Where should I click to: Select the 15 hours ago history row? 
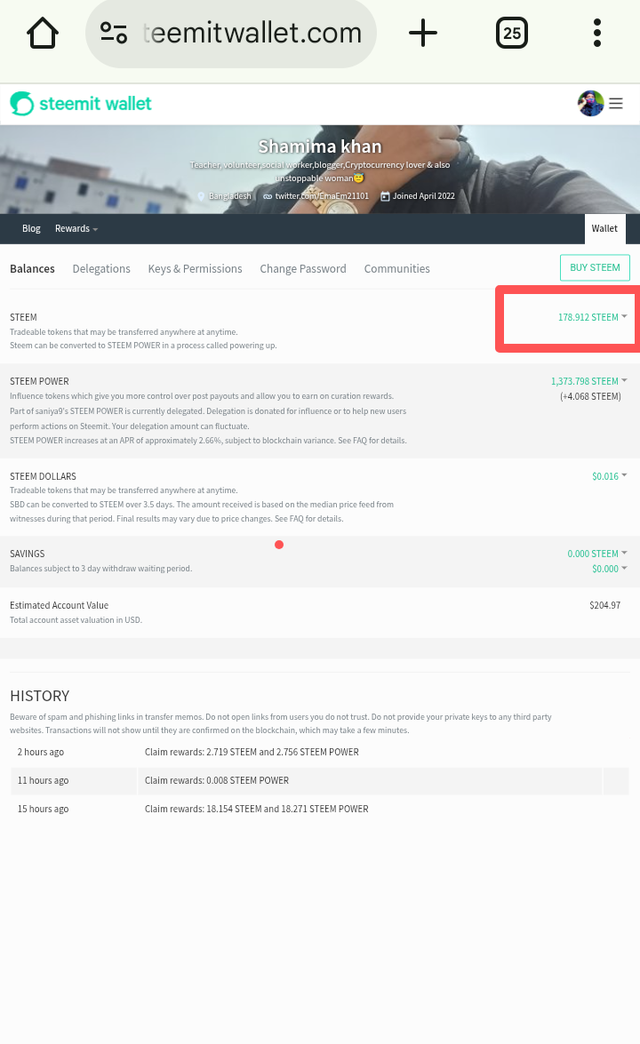pos(320,809)
